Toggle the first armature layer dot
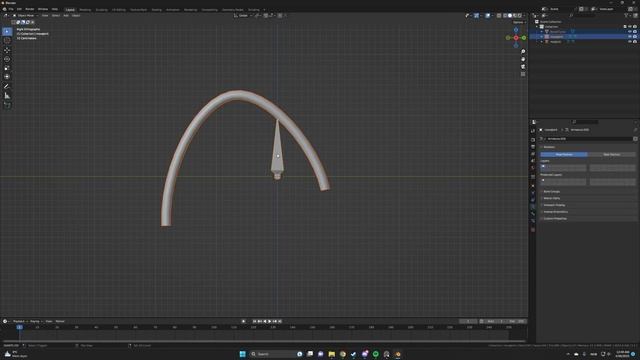Screen dimensions: 640x360 coord(543,166)
